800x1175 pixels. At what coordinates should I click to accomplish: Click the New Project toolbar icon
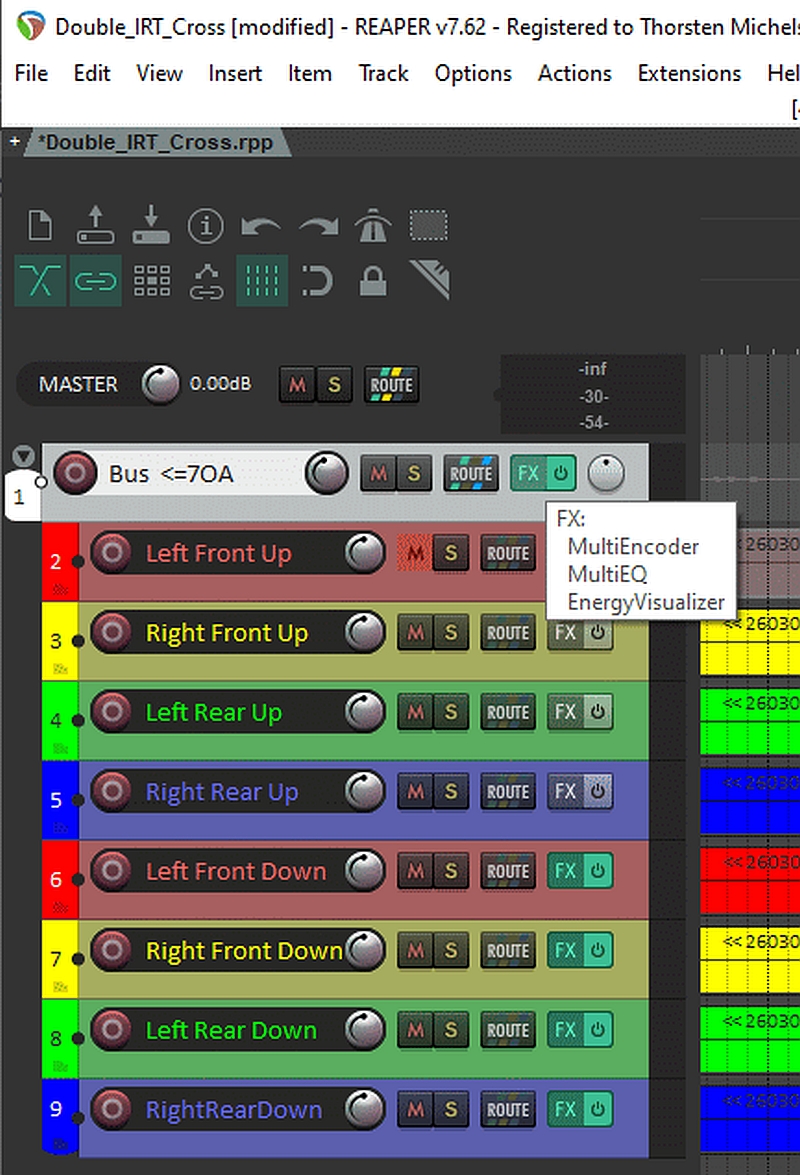[40, 226]
